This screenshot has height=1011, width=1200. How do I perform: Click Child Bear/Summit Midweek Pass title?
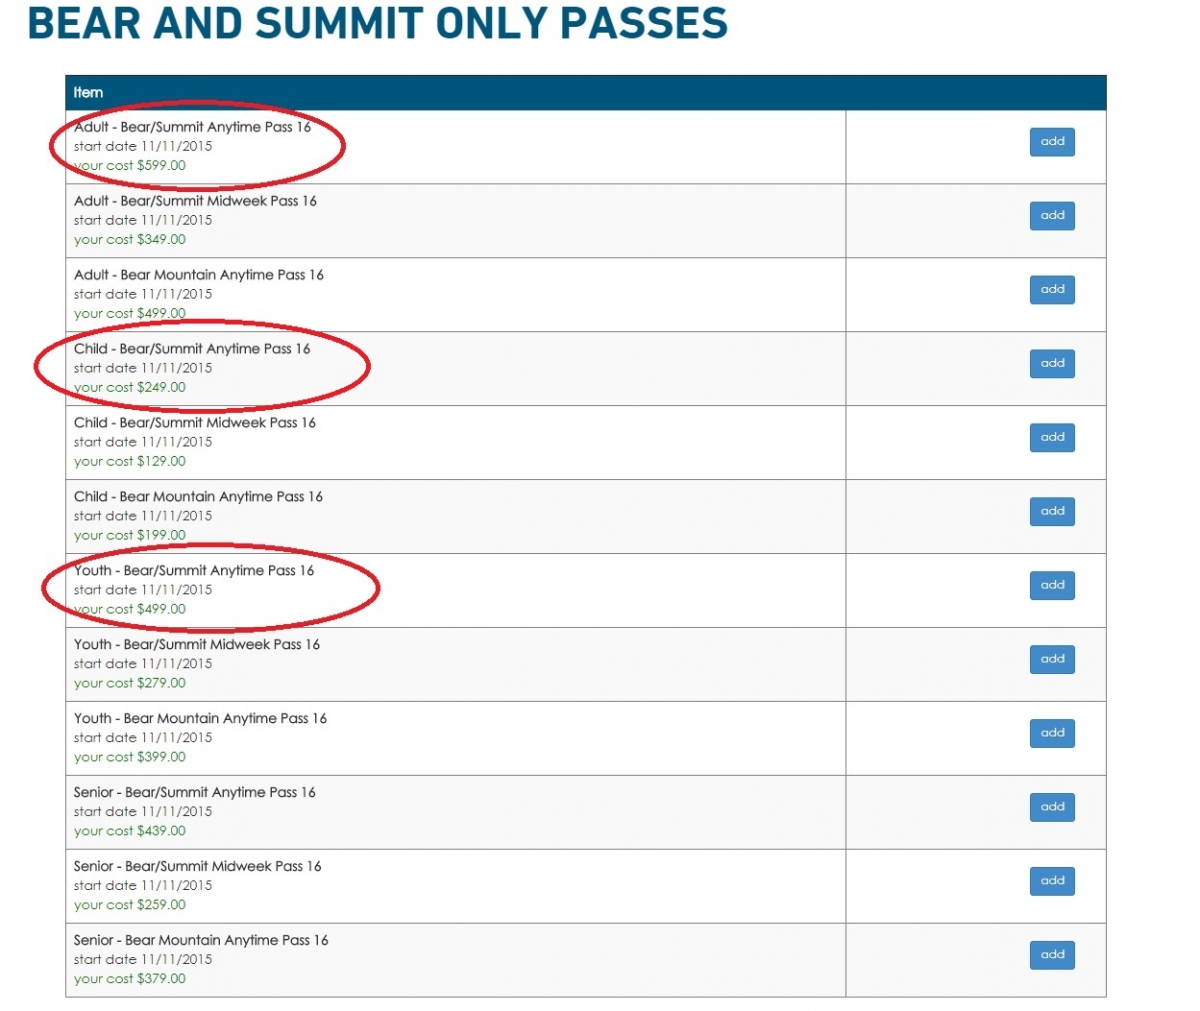194,423
